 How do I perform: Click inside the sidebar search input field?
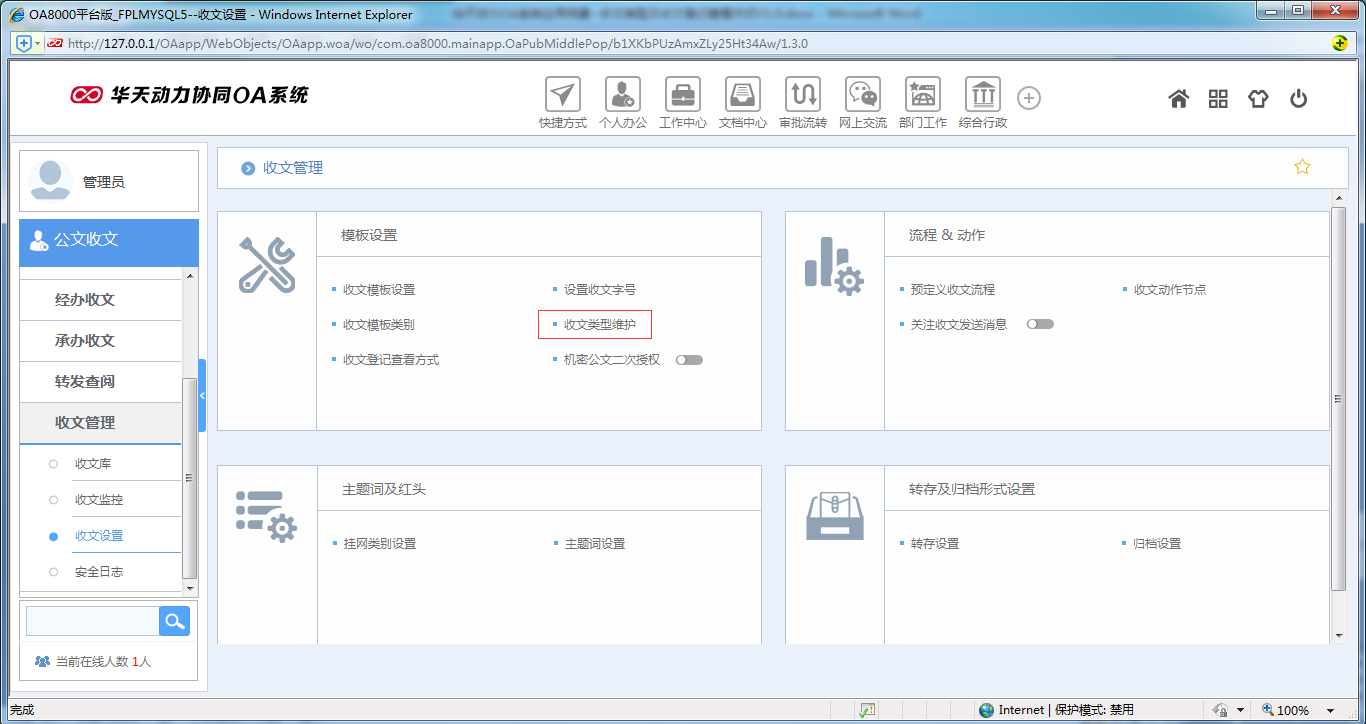92,620
